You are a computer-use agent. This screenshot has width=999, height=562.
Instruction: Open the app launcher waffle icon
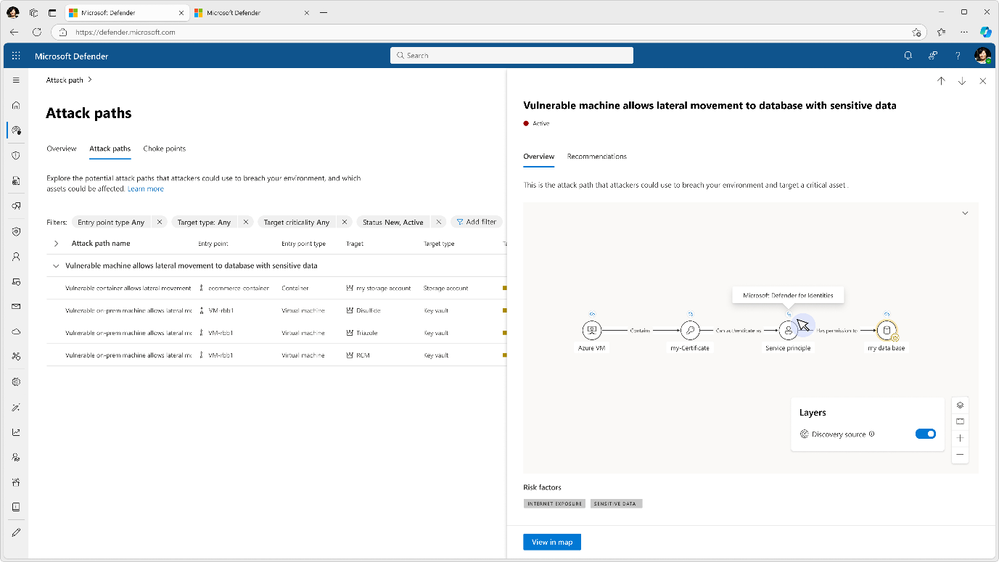16,55
